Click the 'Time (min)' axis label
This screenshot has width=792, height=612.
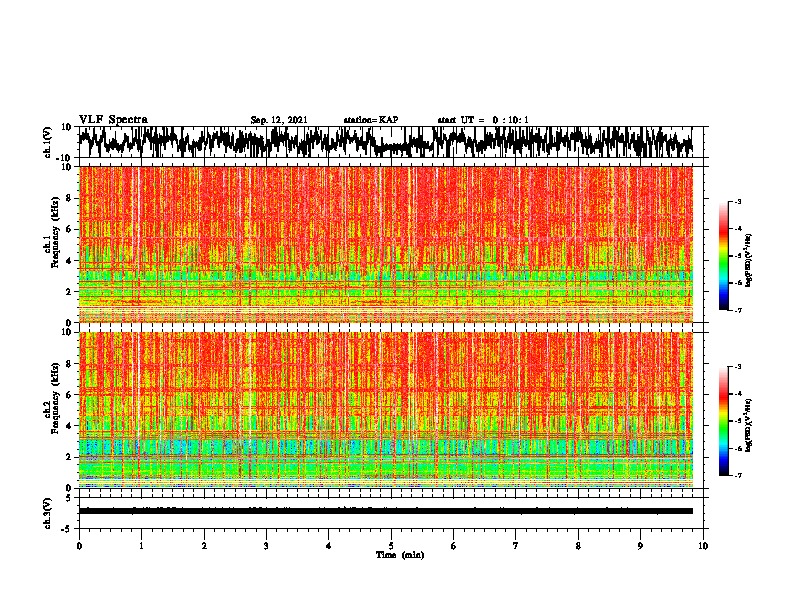coord(400,555)
